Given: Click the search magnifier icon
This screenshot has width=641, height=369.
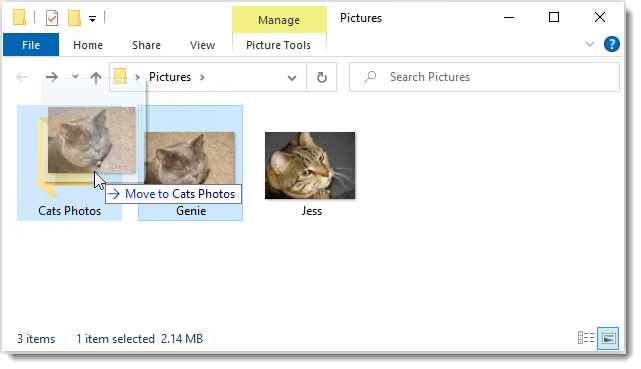Looking at the screenshot, I should click(370, 77).
